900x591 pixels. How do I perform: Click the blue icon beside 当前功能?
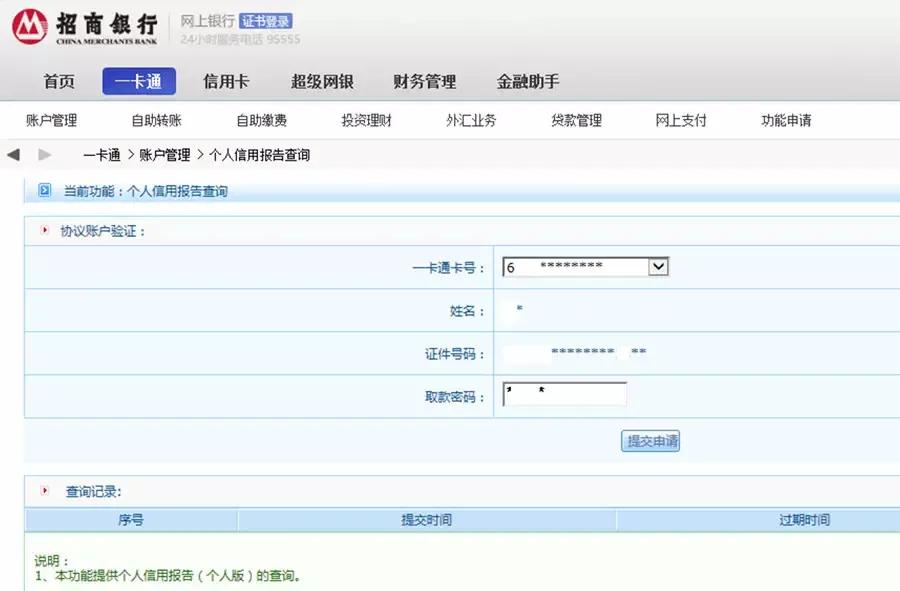point(42,190)
